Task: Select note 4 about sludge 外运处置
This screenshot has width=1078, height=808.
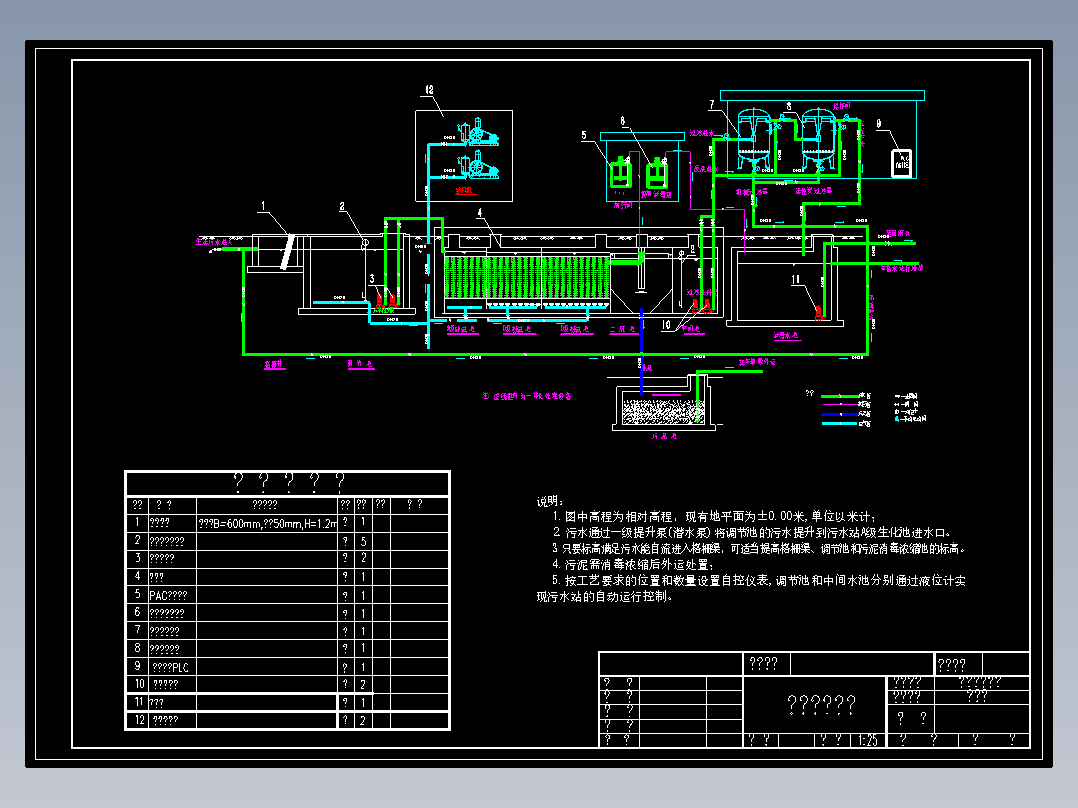Action: tap(632, 565)
